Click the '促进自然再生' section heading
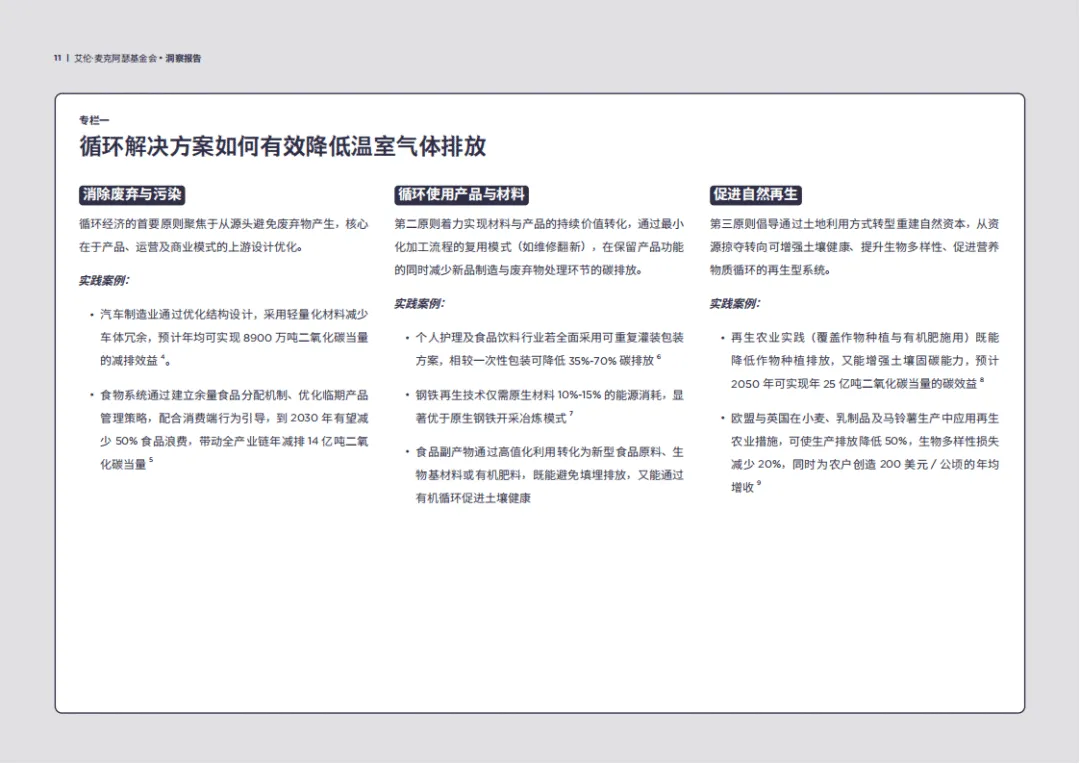1080x764 pixels. 756,195
